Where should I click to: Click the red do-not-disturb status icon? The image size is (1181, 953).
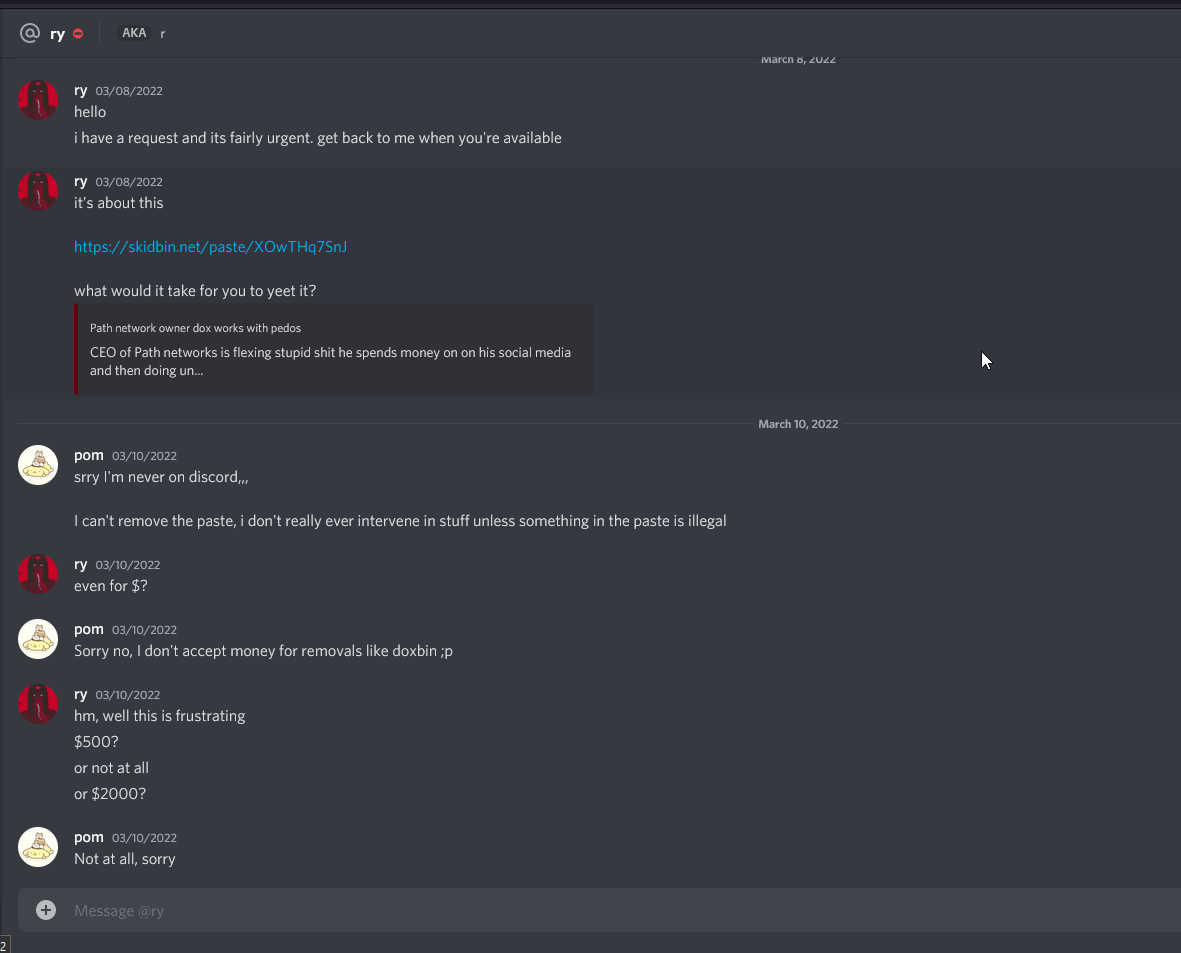(x=78, y=34)
